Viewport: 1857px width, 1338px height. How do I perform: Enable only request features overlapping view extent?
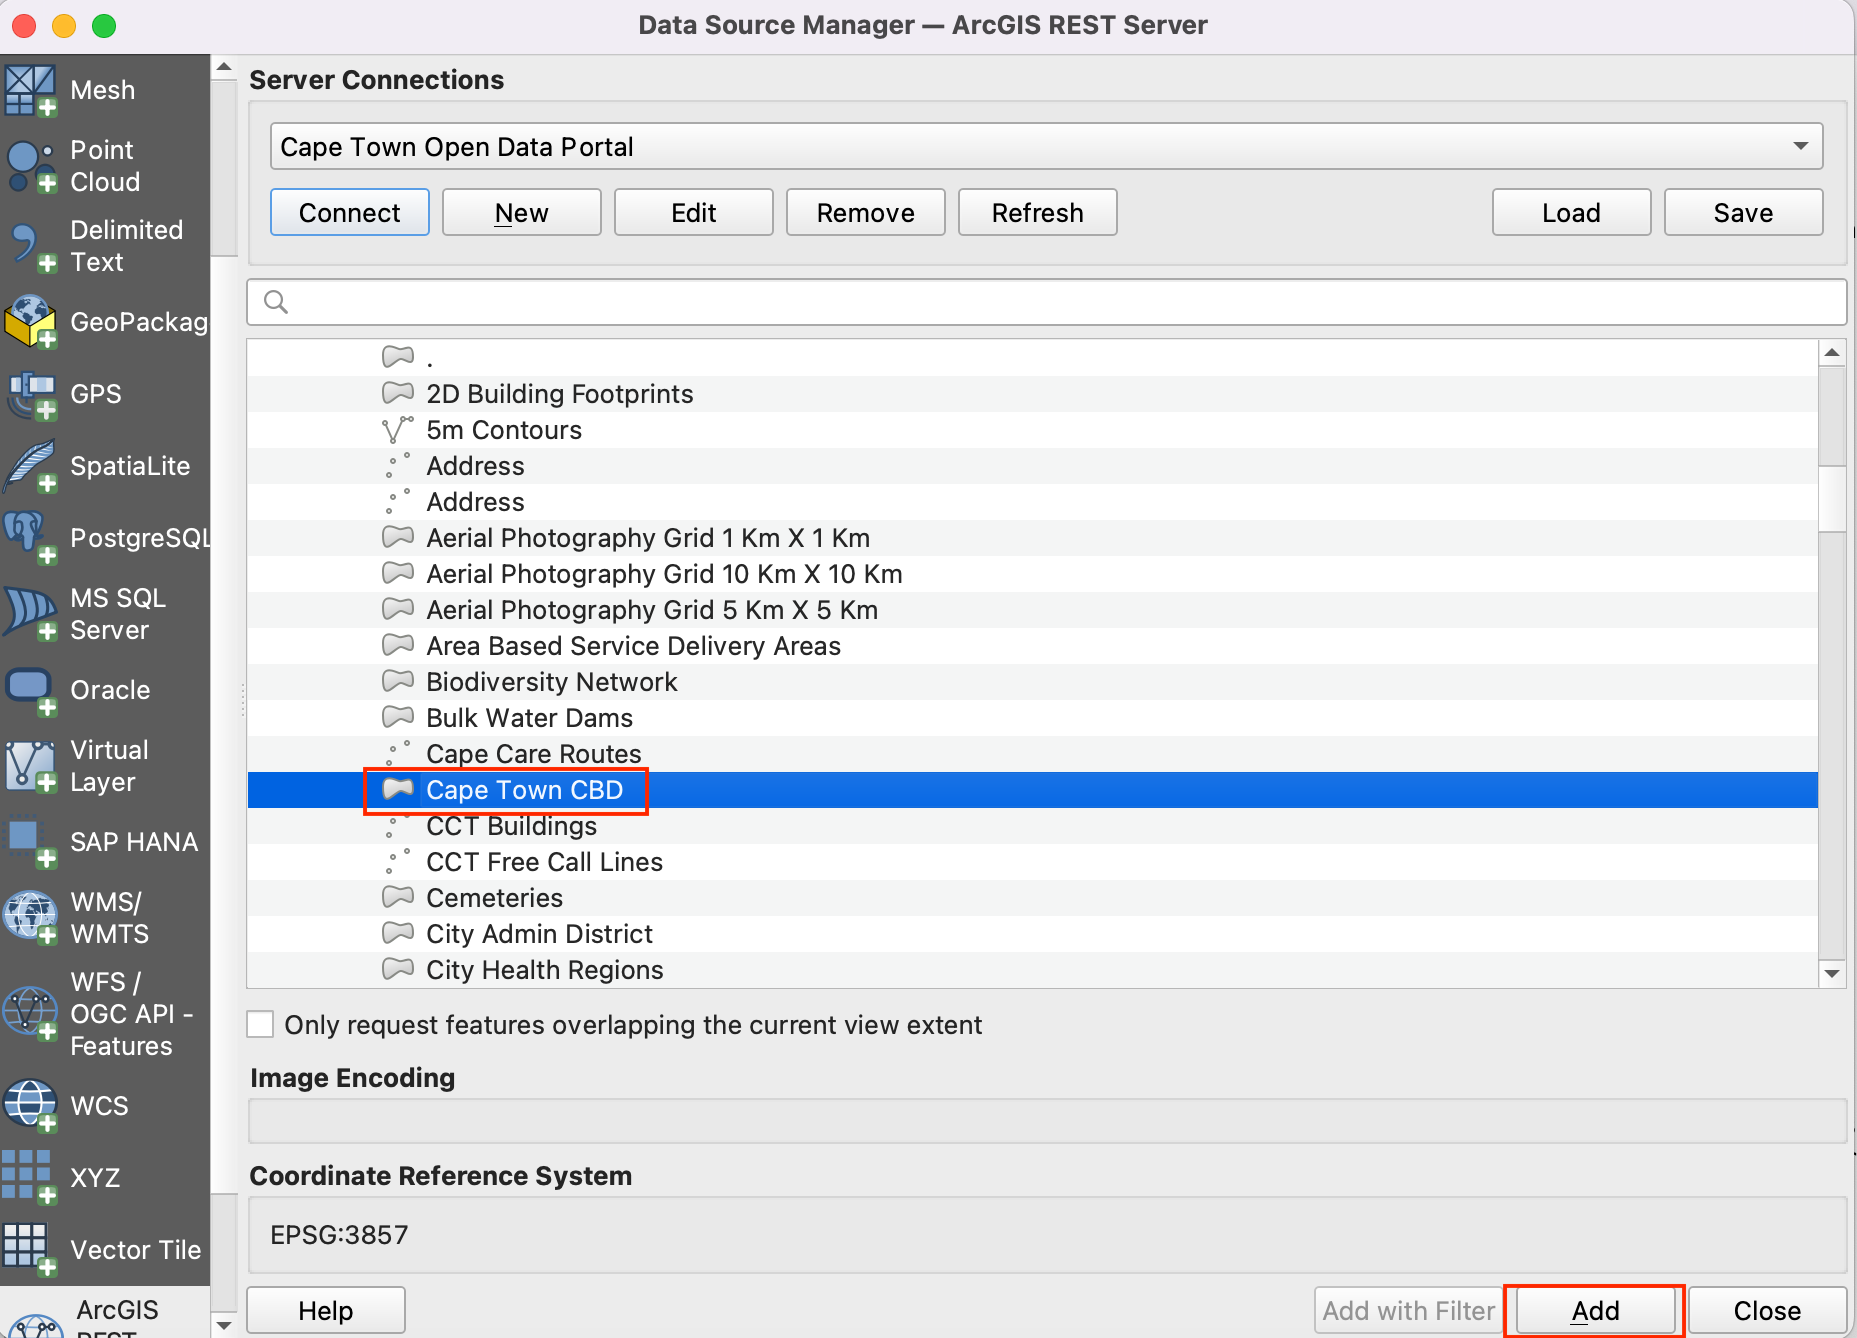261,1025
